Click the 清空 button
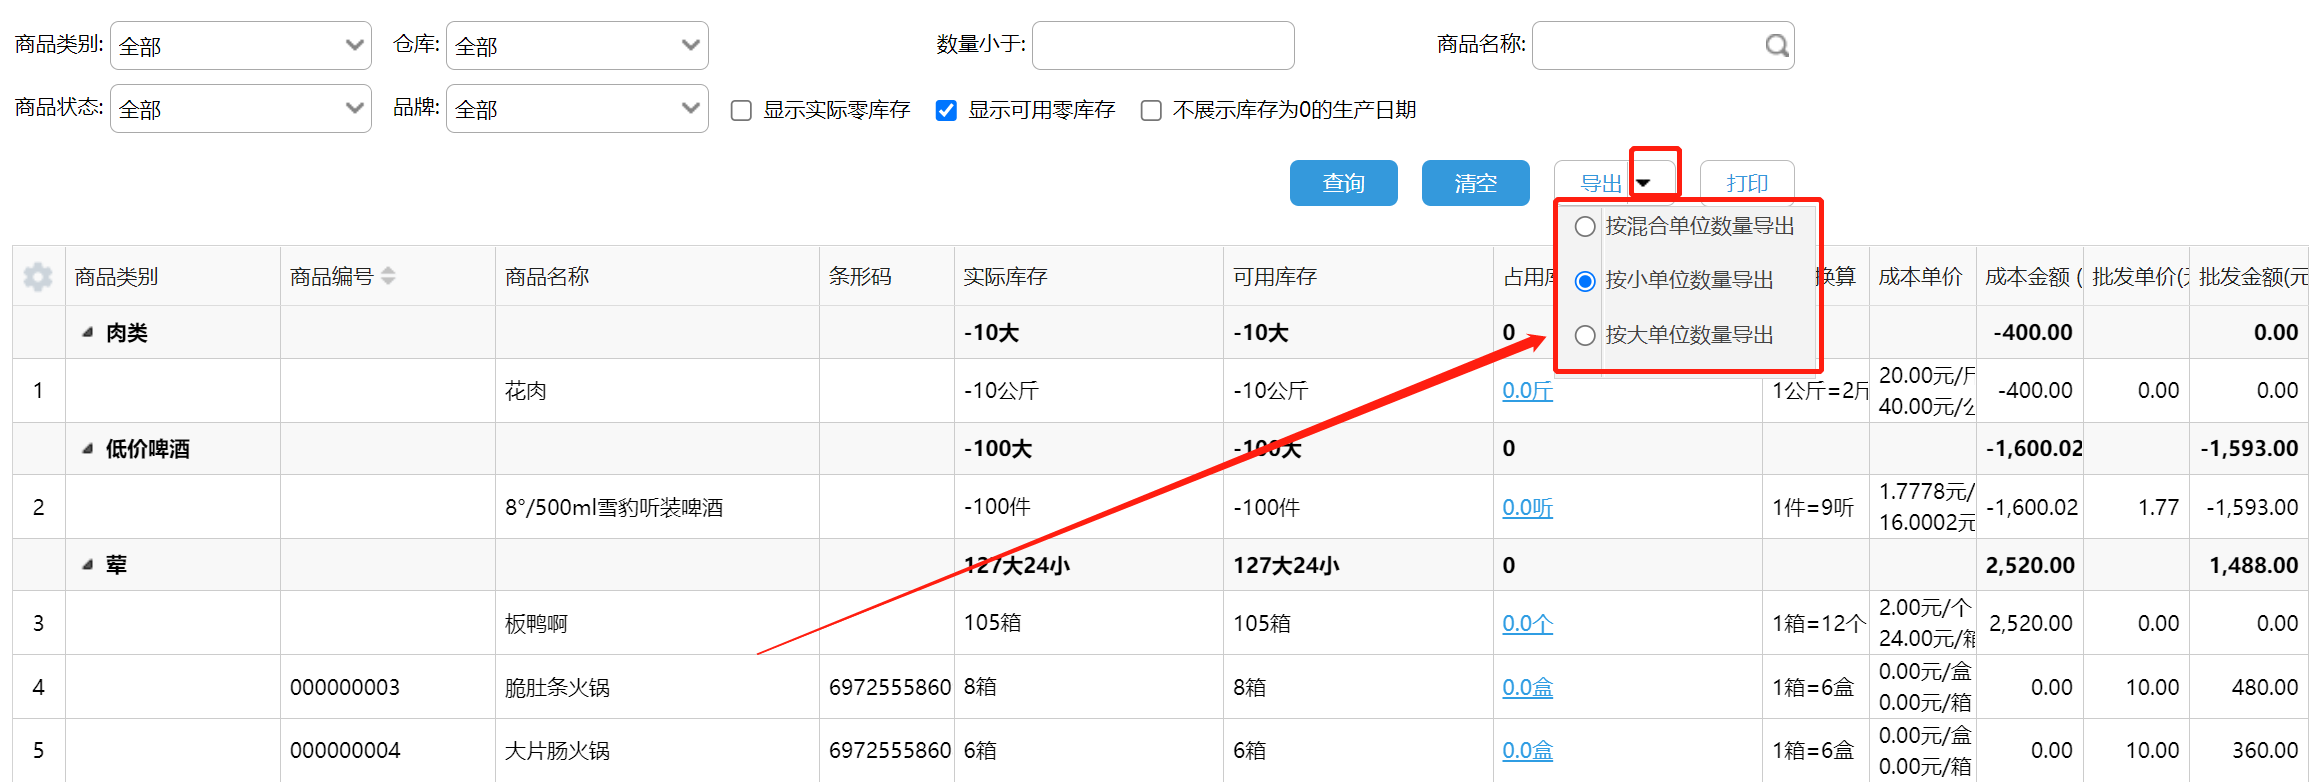The width and height of the screenshot is (2309, 782). [x=1475, y=183]
